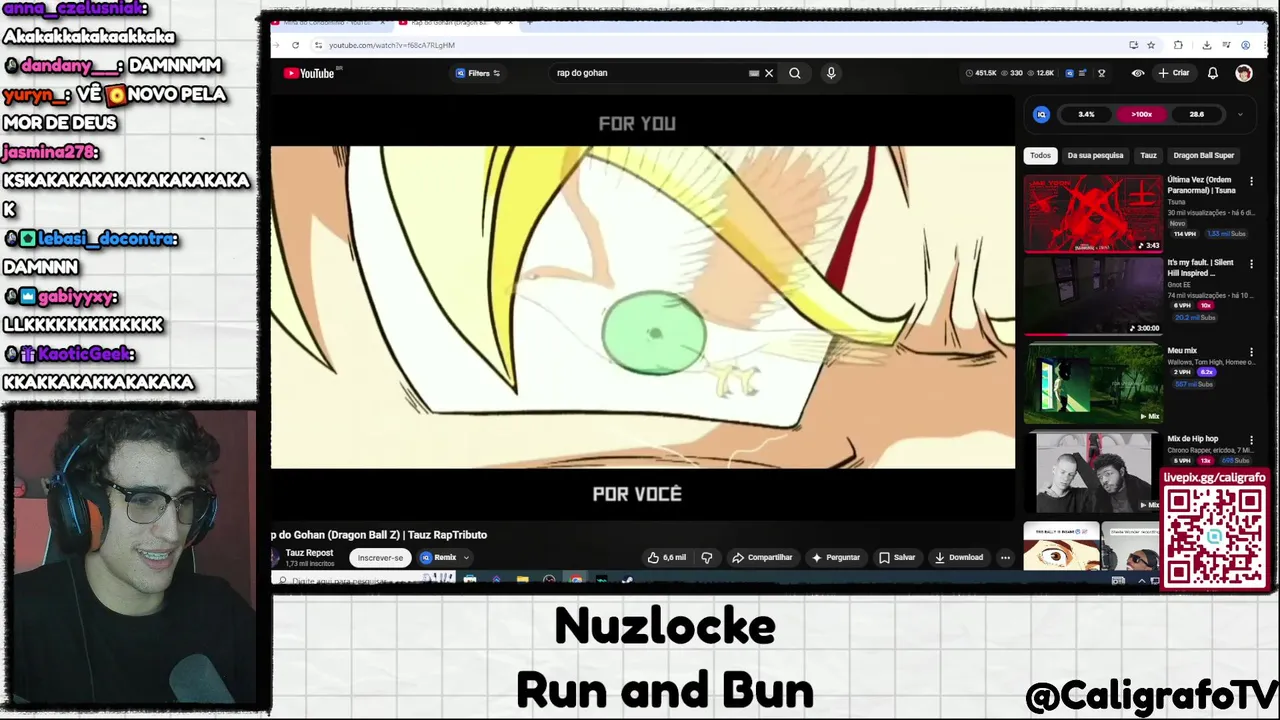Open browser downloads icon
Image resolution: width=1280 pixels, height=720 pixels.
click(1207, 45)
